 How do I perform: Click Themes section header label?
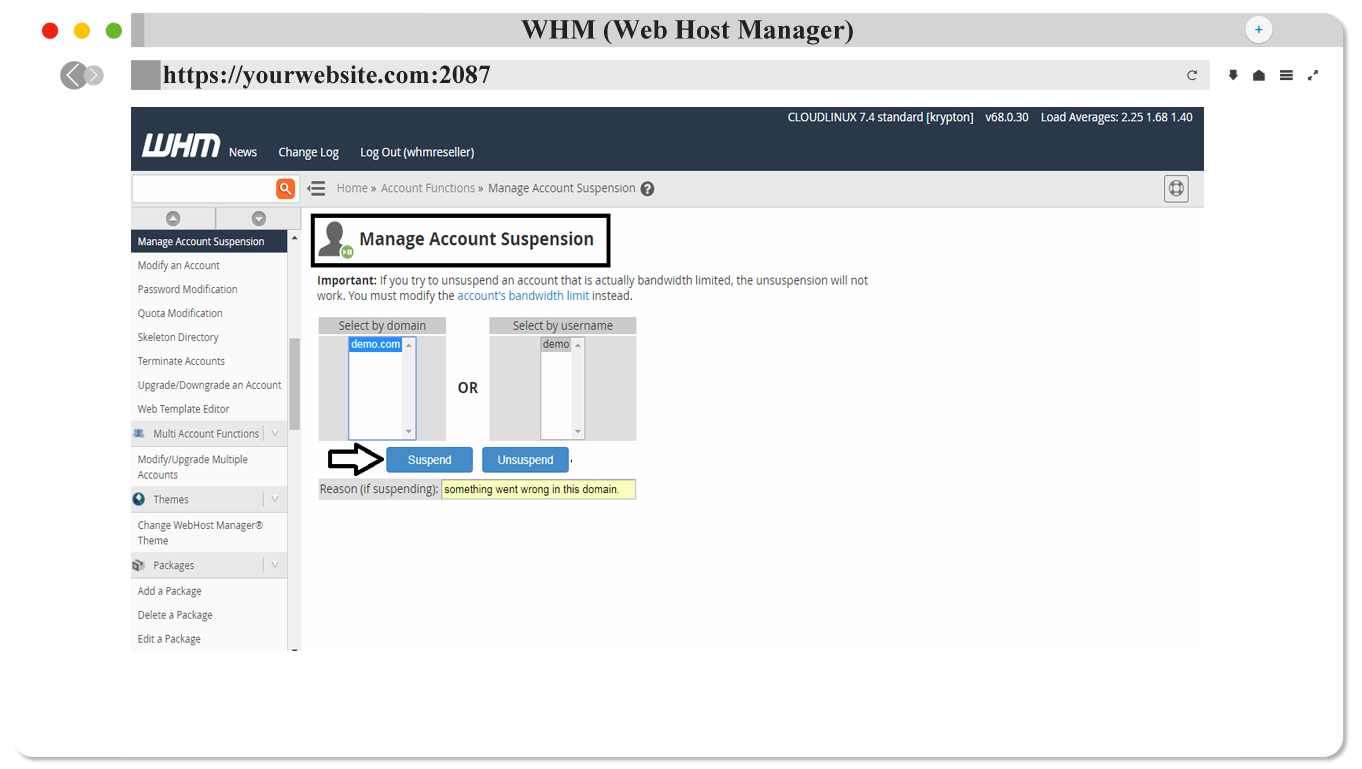(171, 499)
